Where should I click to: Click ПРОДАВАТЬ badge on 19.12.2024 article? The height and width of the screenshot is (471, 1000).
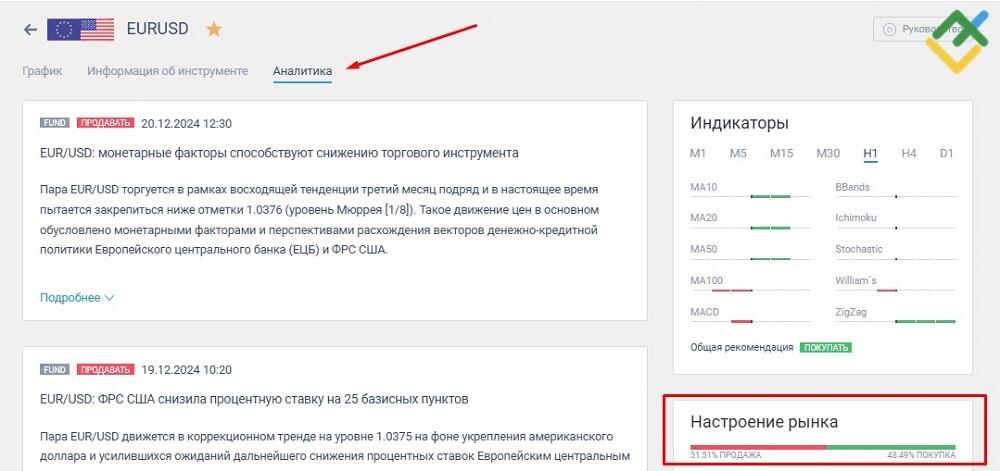click(x=105, y=369)
